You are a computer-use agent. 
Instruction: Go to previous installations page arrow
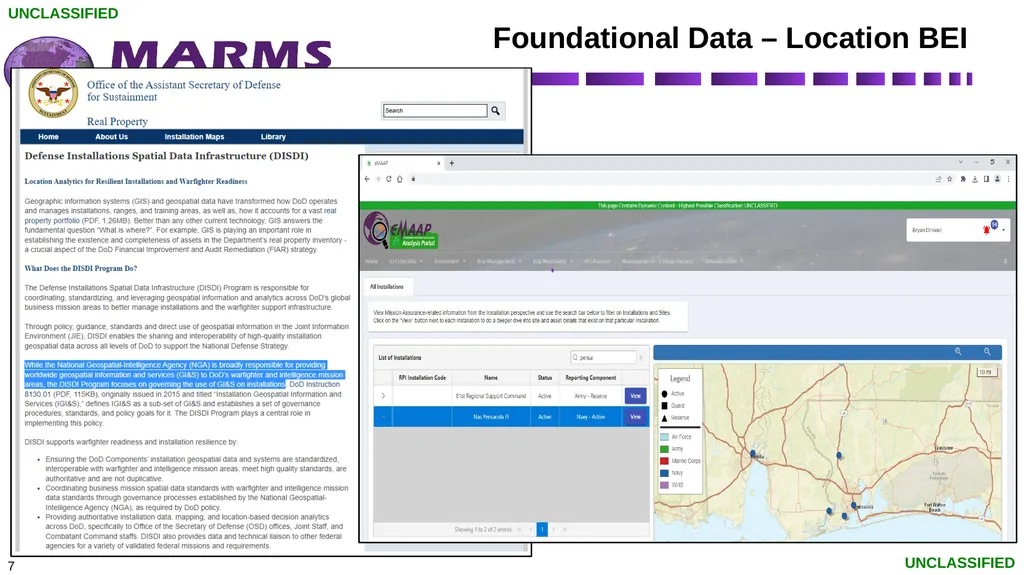tap(530, 529)
